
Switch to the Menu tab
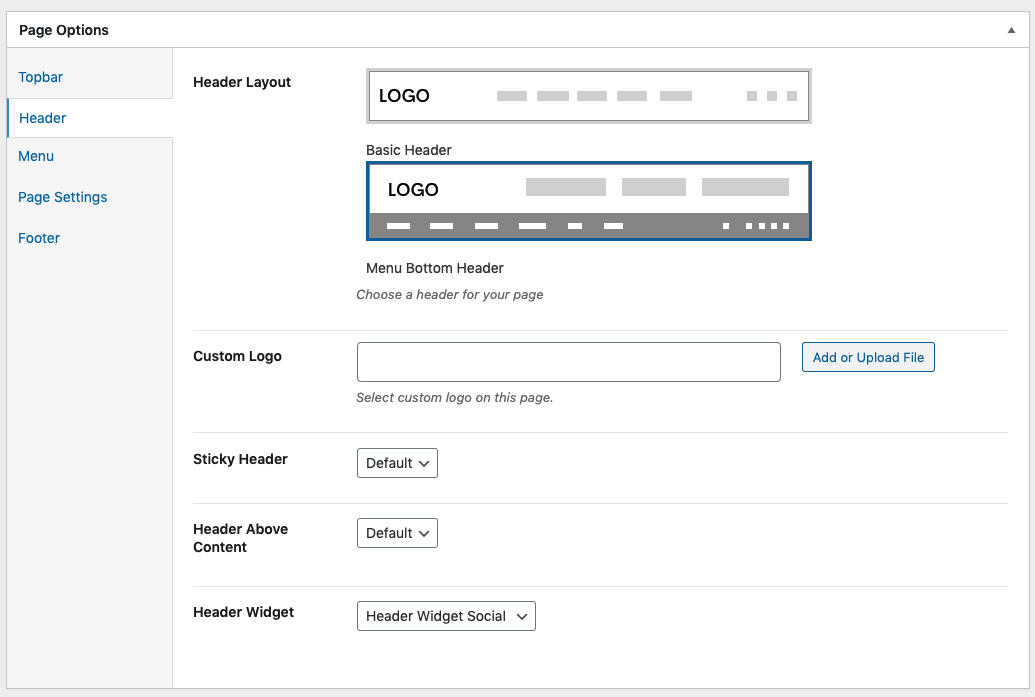coord(36,156)
